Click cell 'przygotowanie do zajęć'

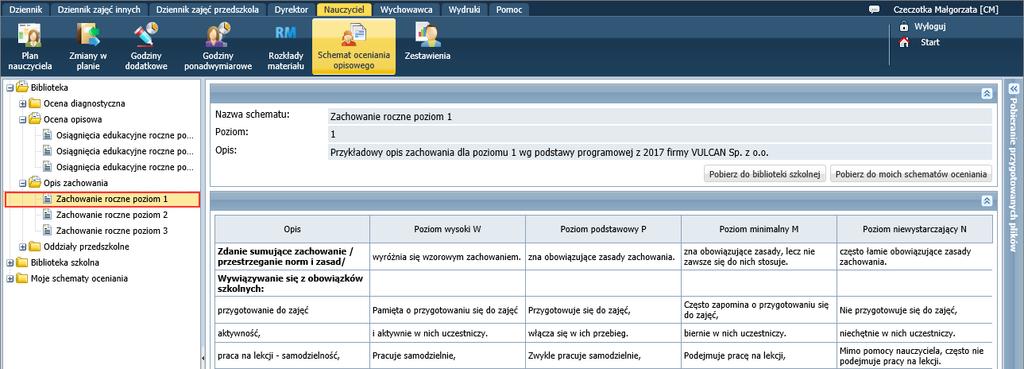click(x=293, y=310)
